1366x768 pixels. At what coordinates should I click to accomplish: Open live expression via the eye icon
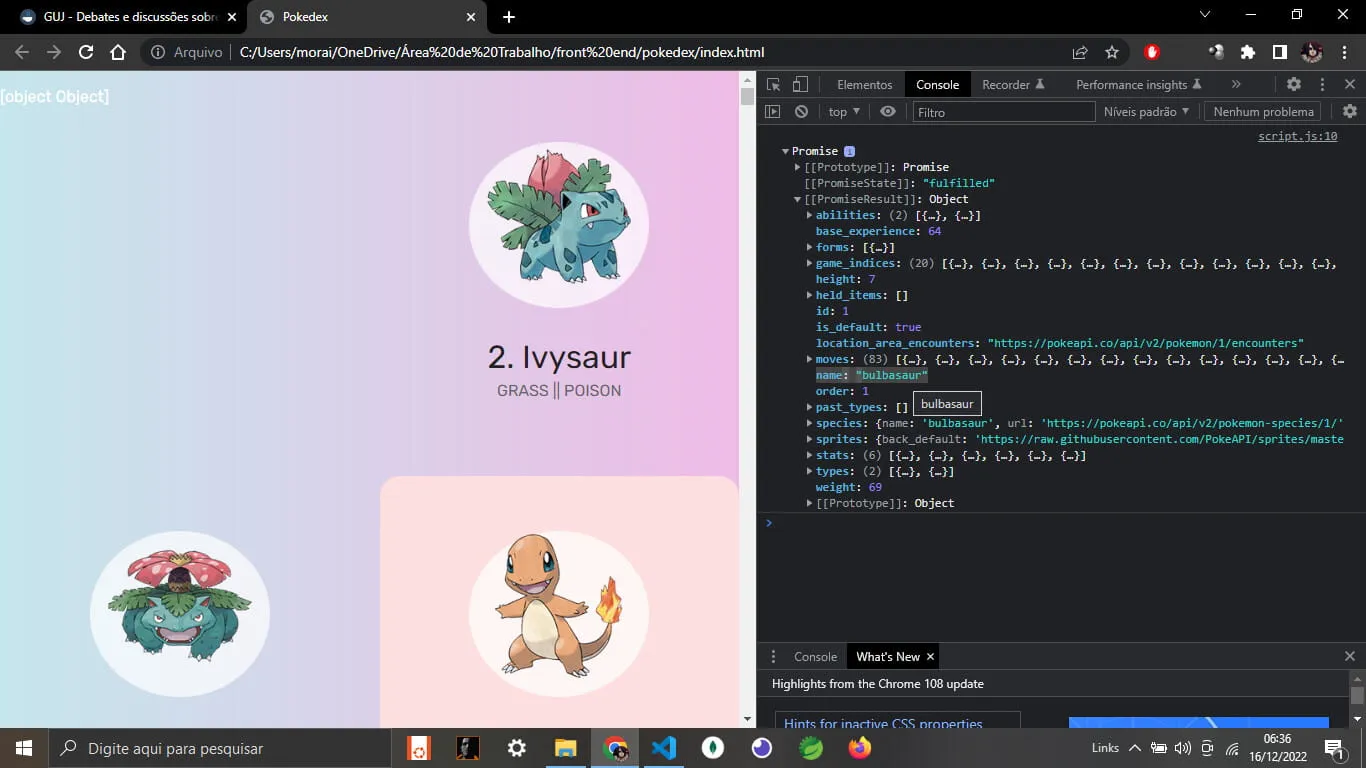tap(888, 112)
